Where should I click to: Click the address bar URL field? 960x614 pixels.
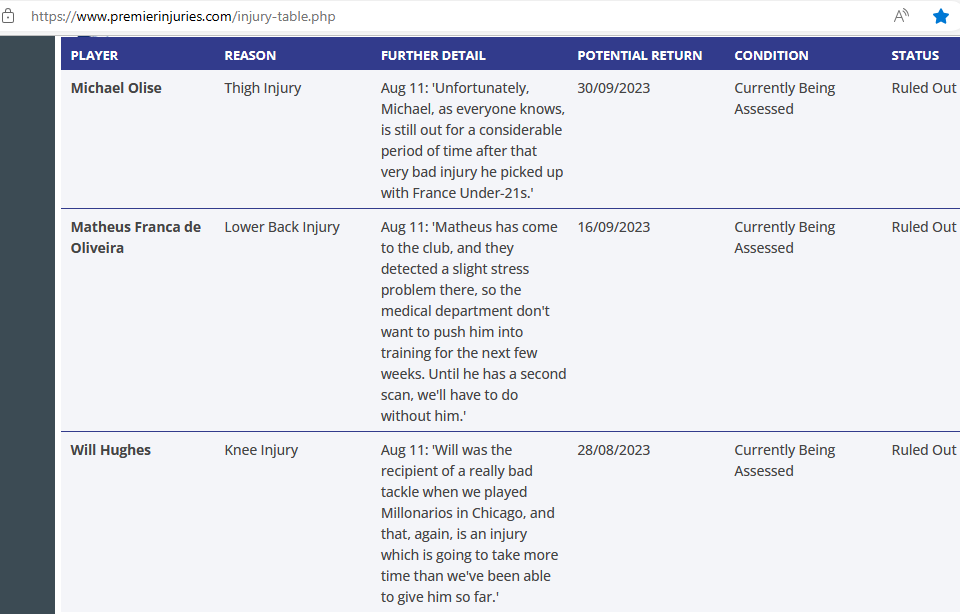click(400, 16)
